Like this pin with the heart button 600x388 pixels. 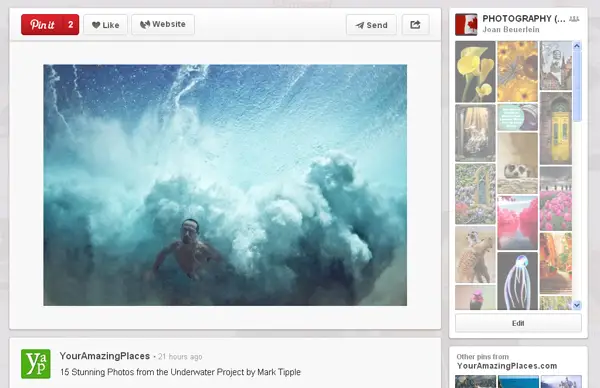click(106, 25)
